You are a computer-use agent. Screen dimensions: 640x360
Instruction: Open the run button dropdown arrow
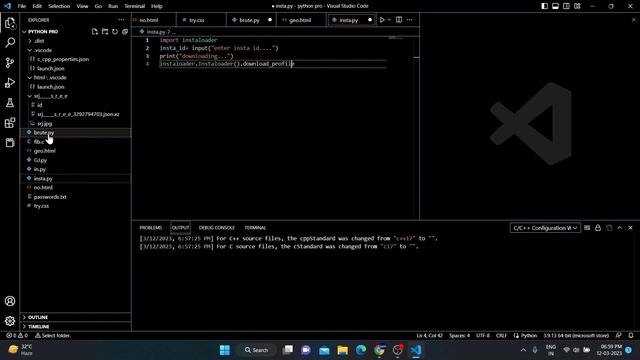389,20
